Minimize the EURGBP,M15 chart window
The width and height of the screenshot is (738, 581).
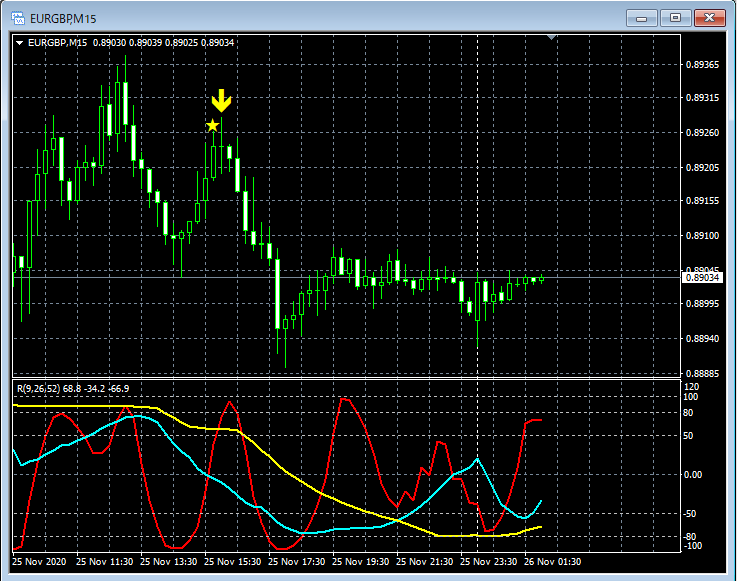click(643, 18)
